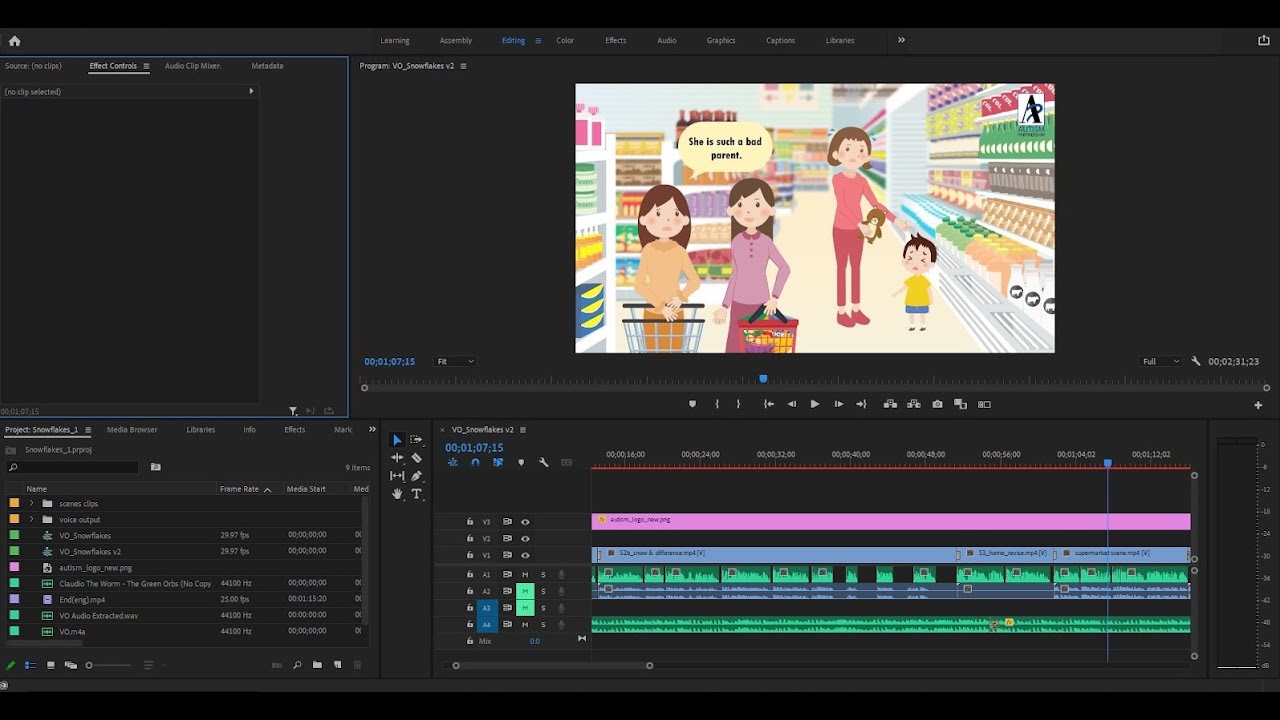Show hidden Project panel tabs

click(x=372, y=430)
